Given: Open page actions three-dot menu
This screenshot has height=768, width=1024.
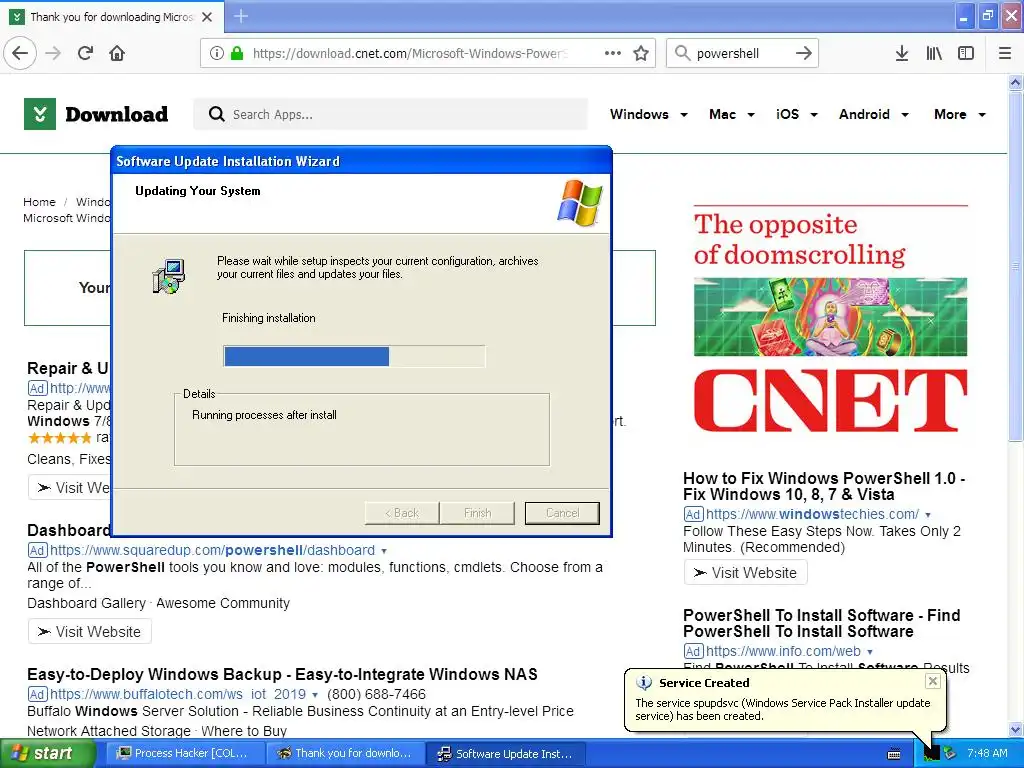Looking at the screenshot, I should click(613, 53).
